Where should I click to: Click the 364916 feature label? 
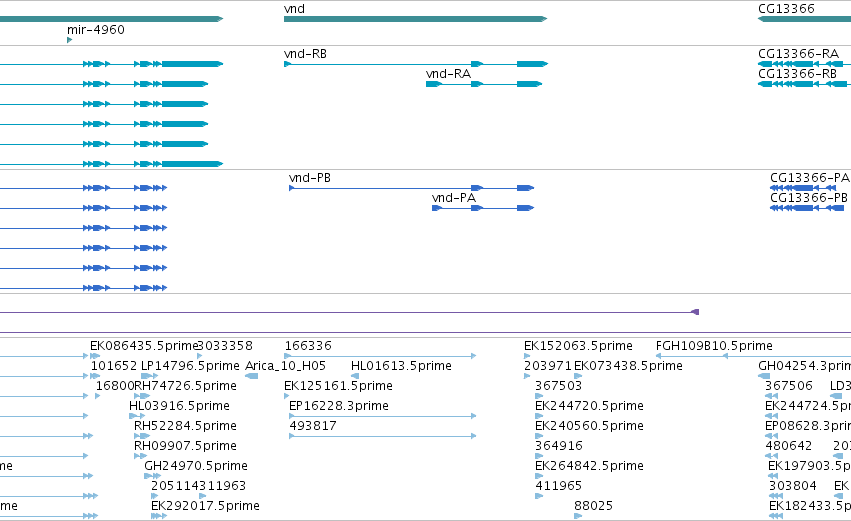[x=558, y=447]
